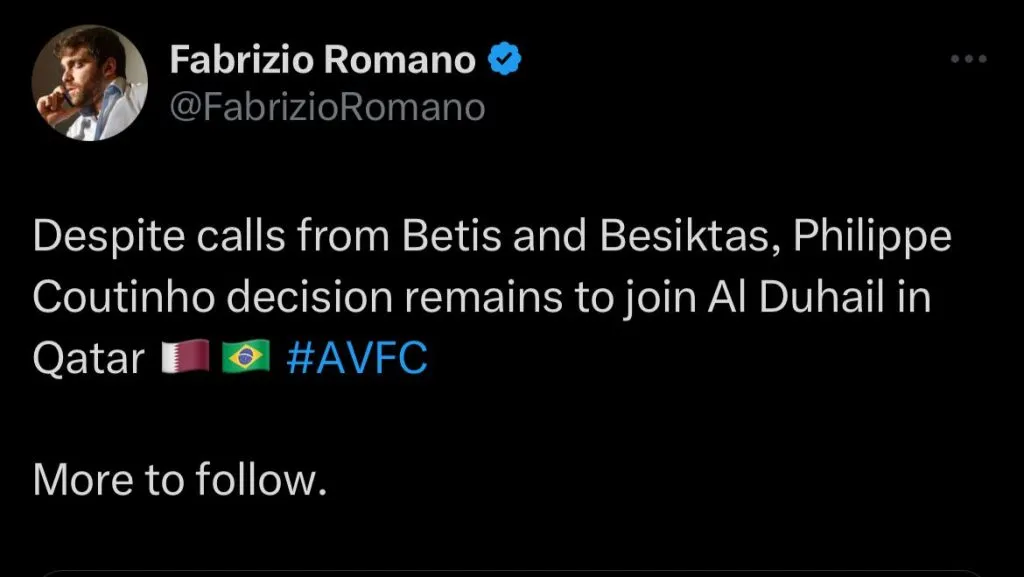Click the More to follow line

pyautogui.click(x=180, y=479)
